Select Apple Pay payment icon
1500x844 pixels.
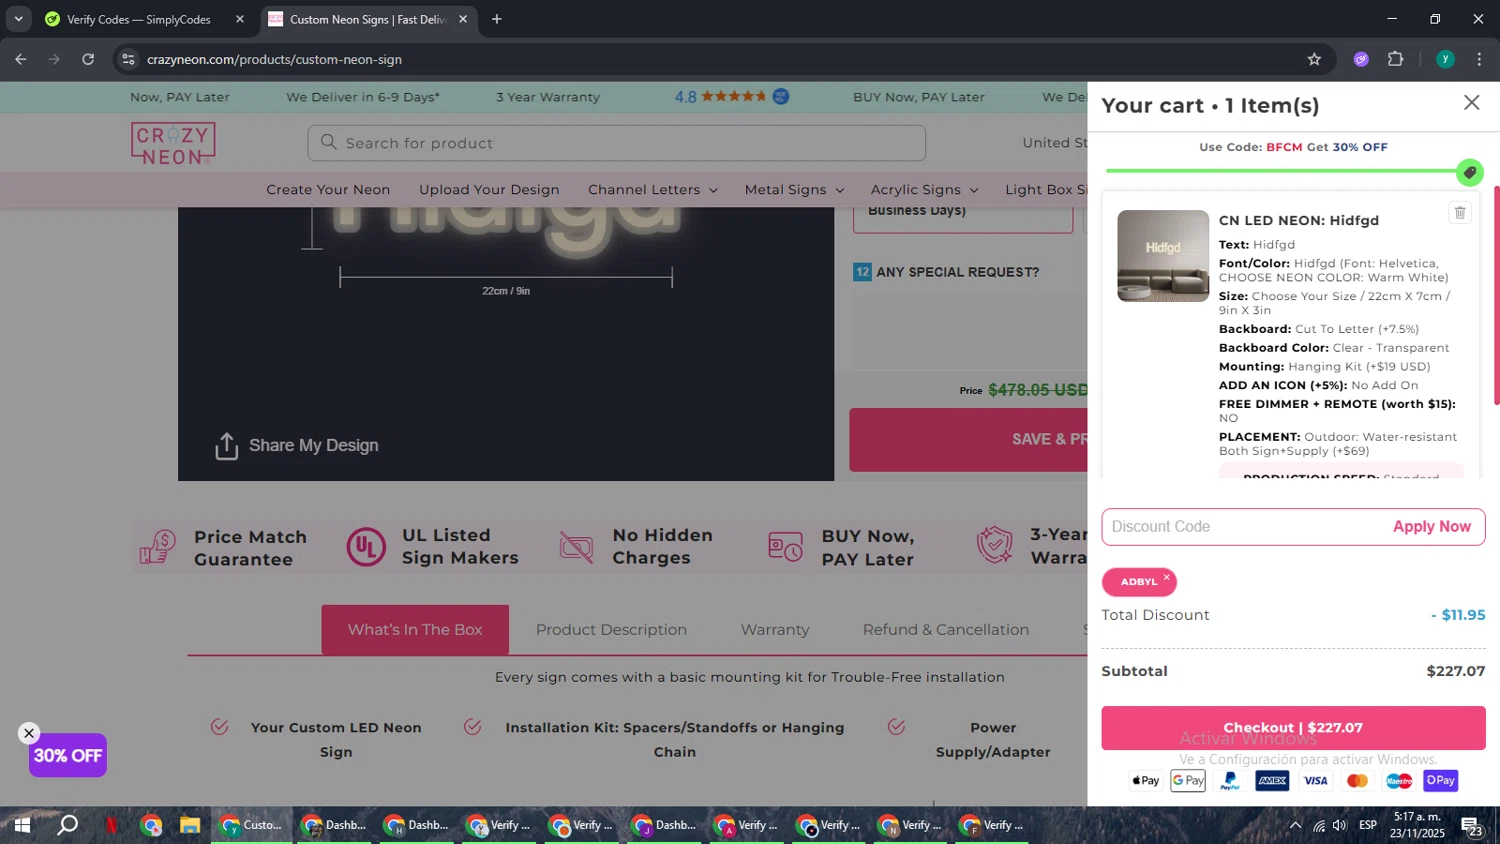click(x=1145, y=781)
